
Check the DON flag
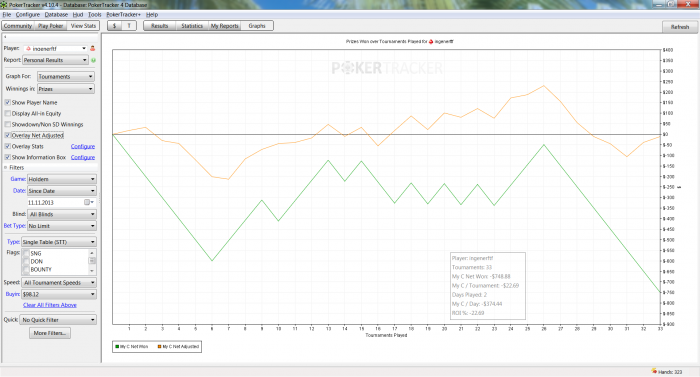pyautogui.click(x=26, y=261)
